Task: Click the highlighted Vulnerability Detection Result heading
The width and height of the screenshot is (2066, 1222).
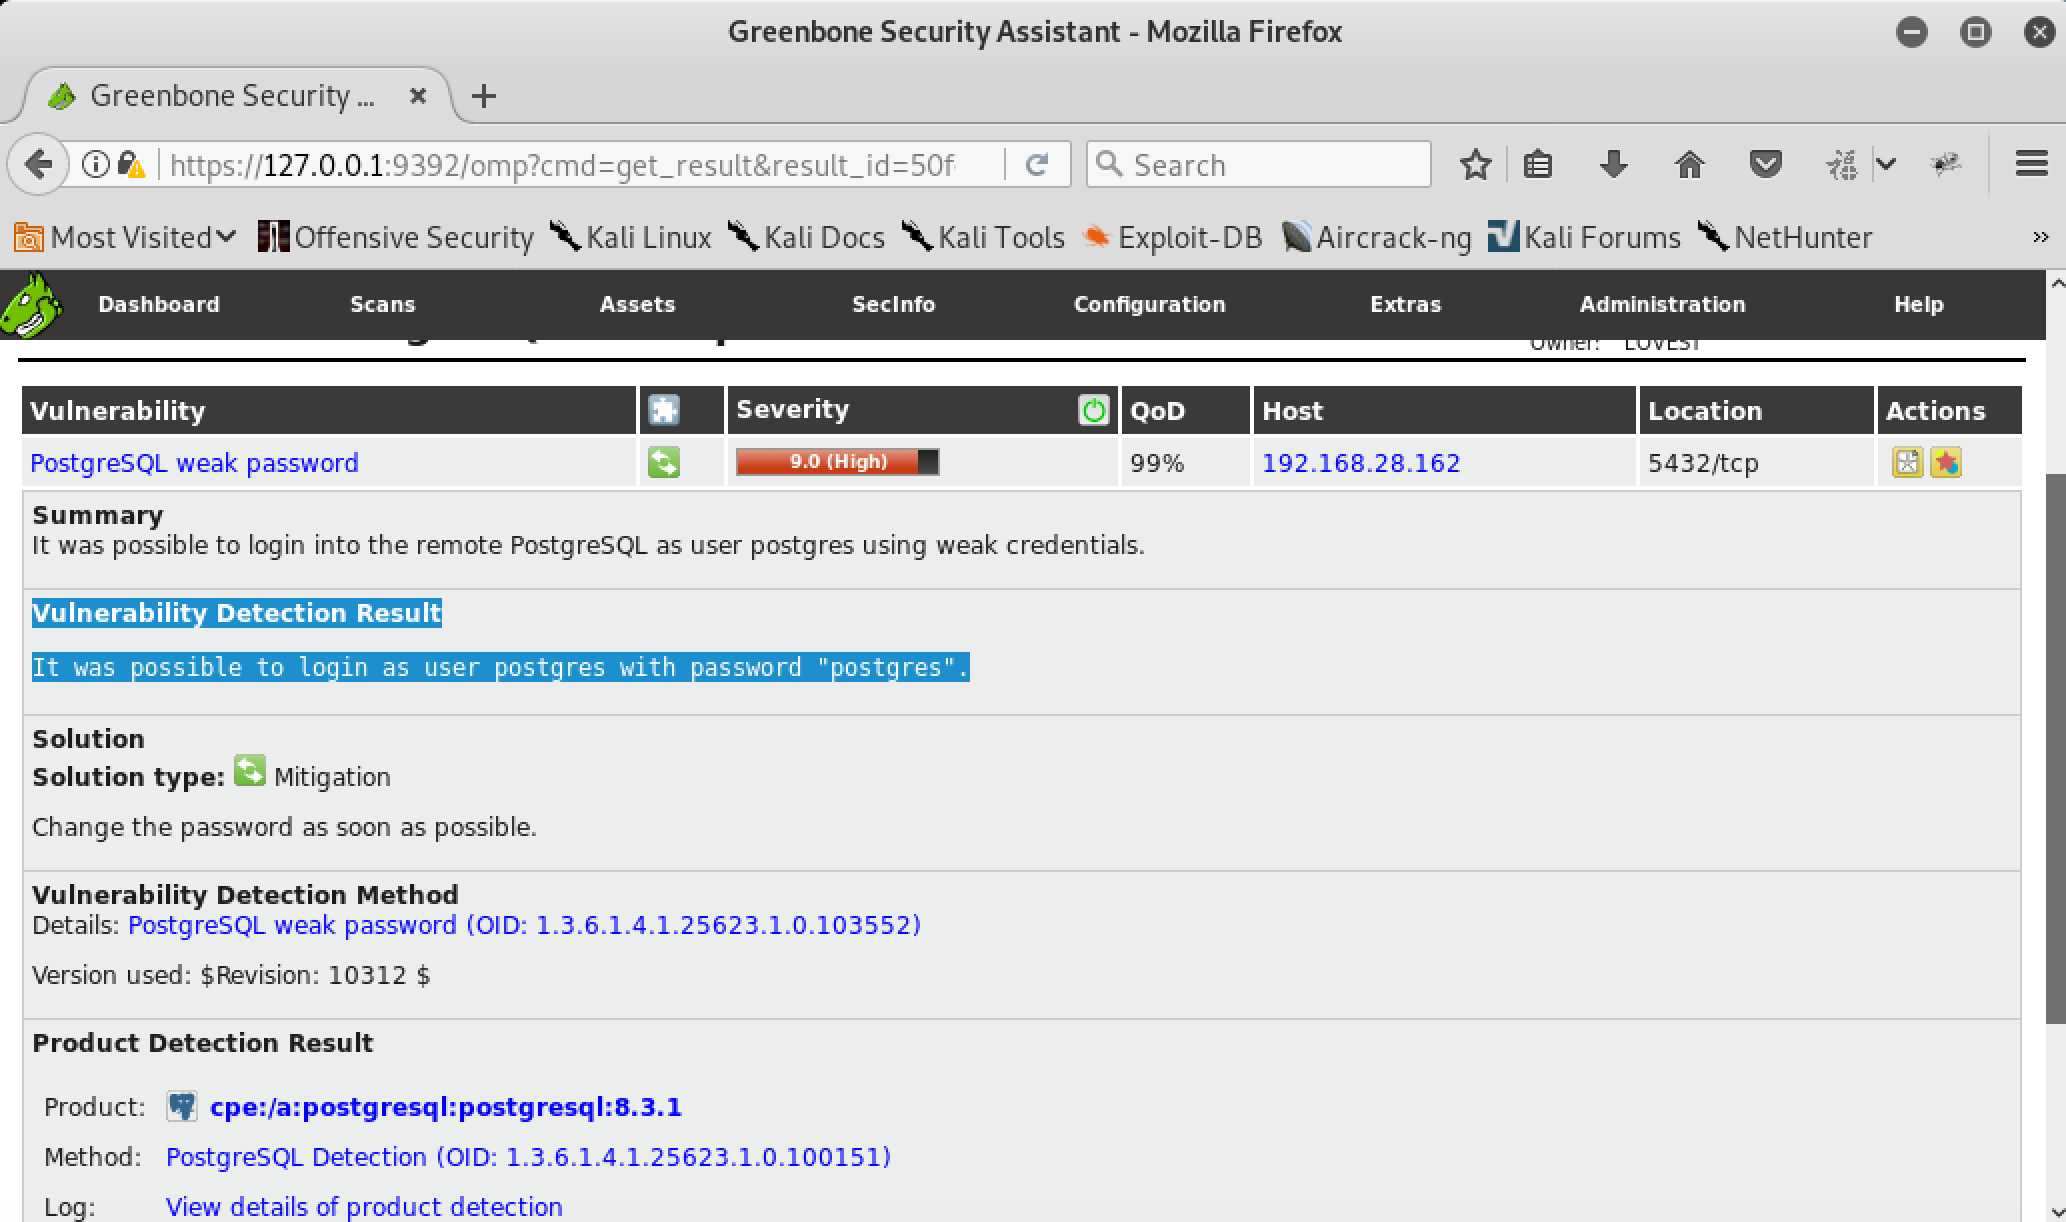Action: tap(237, 613)
